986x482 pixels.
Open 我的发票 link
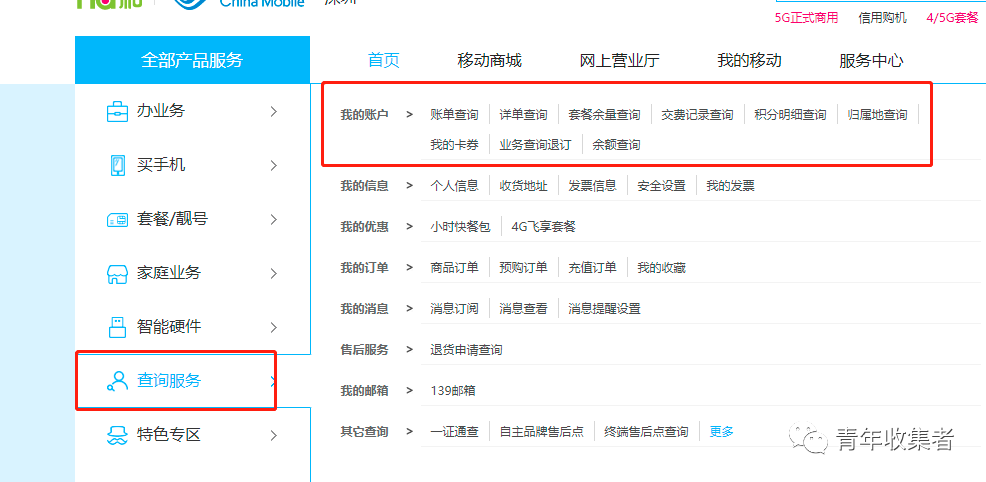(x=731, y=186)
